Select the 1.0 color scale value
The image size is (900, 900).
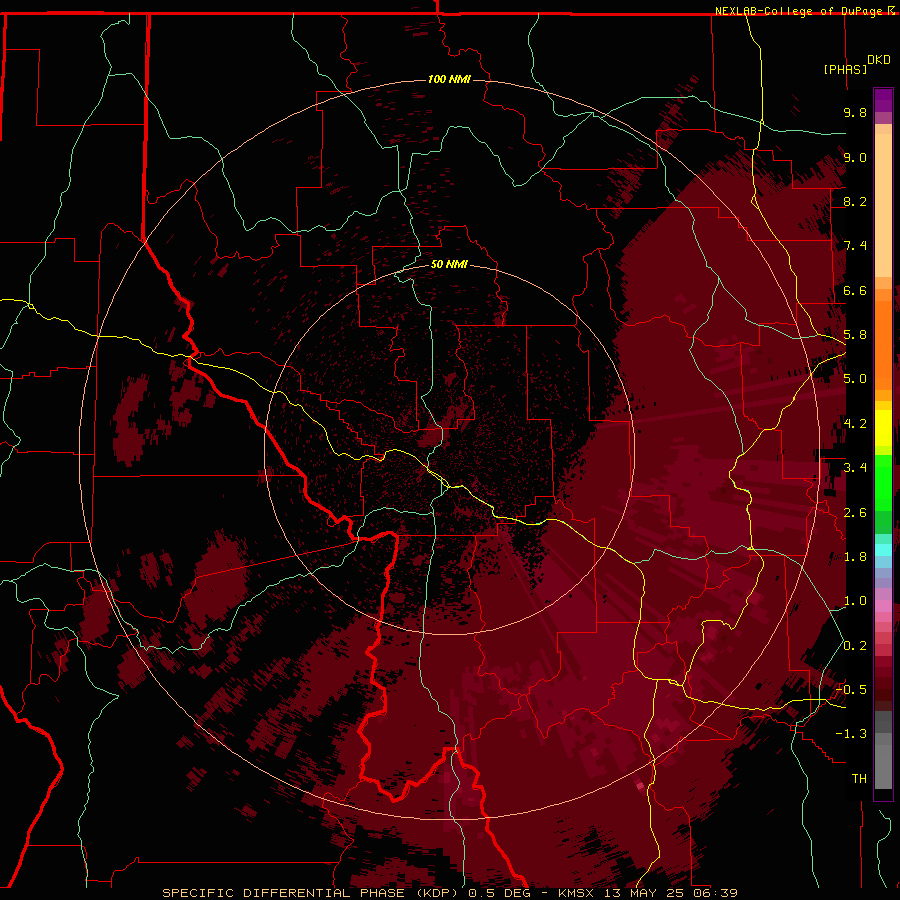point(855,601)
